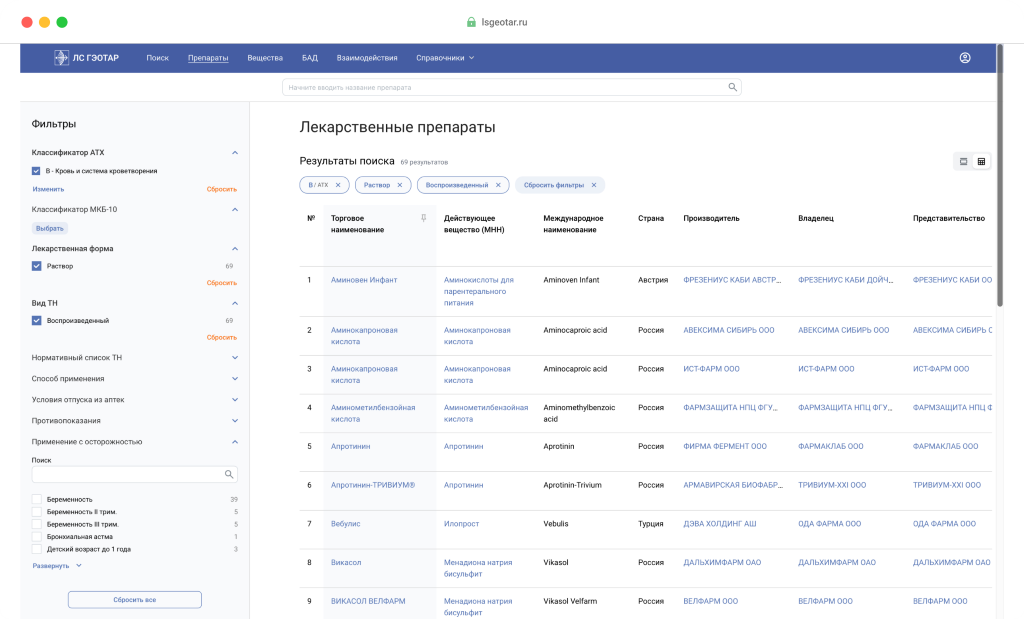The image size is (1024, 619).
Task: Expand Способ применения section
Action: (234, 379)
